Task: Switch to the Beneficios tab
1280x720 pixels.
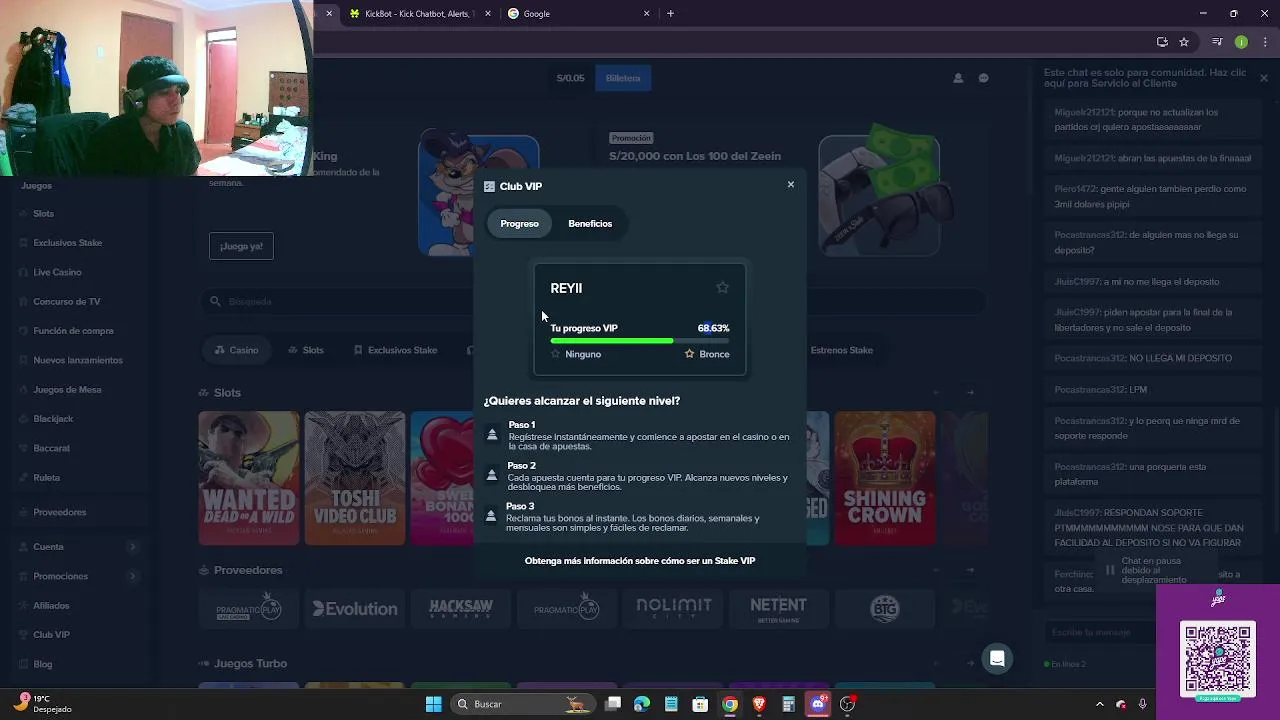Action: pos(590,224)
